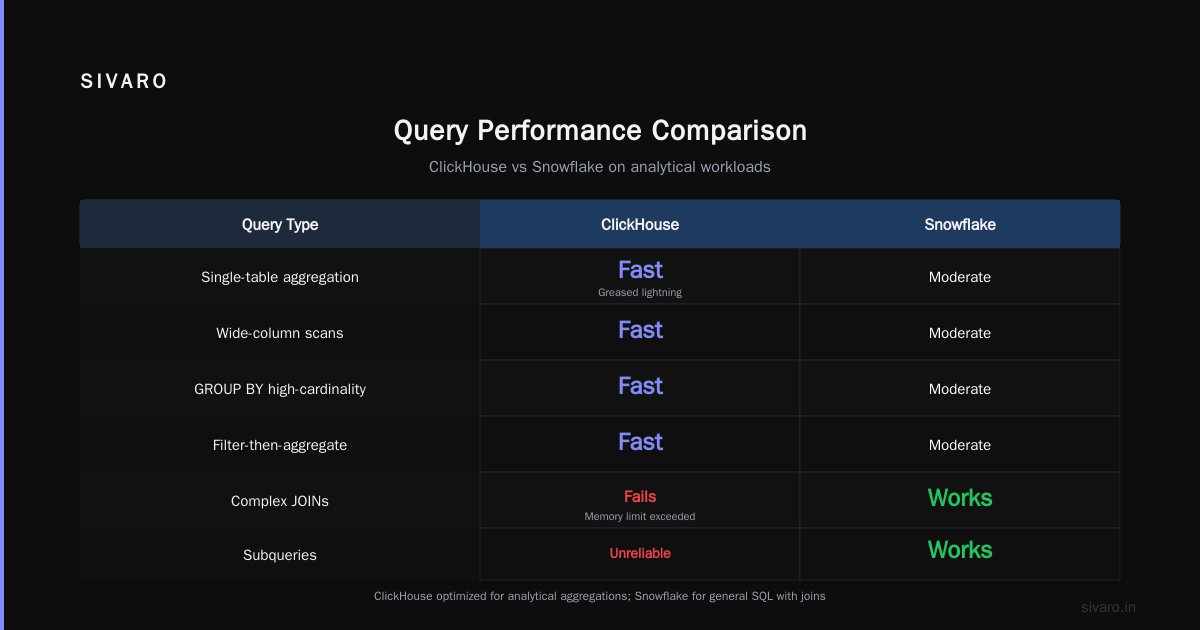Click the "Query Type" column header

click(280, 224)
